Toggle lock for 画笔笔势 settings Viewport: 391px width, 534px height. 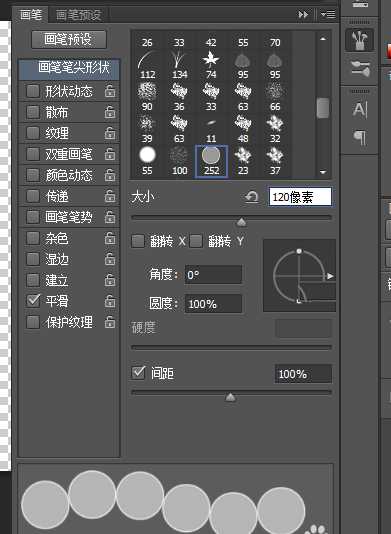point(110,217)
